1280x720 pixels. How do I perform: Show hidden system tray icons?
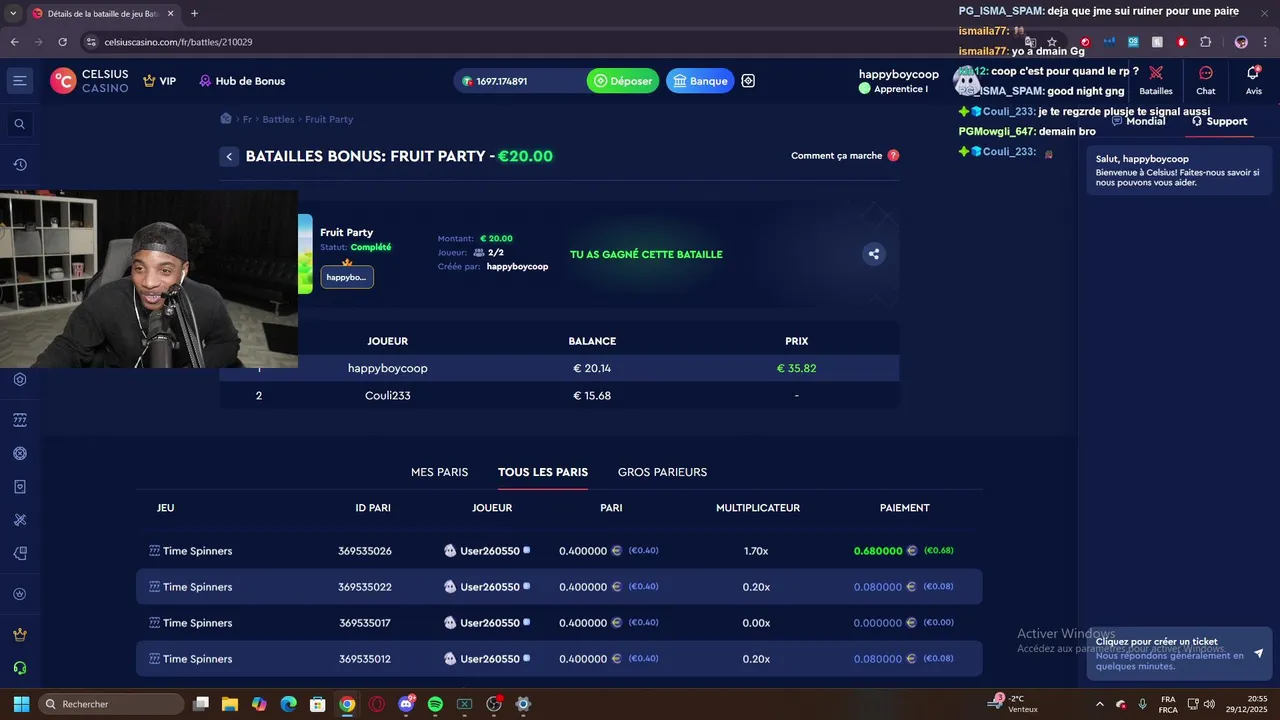(x=1100, y=704)
